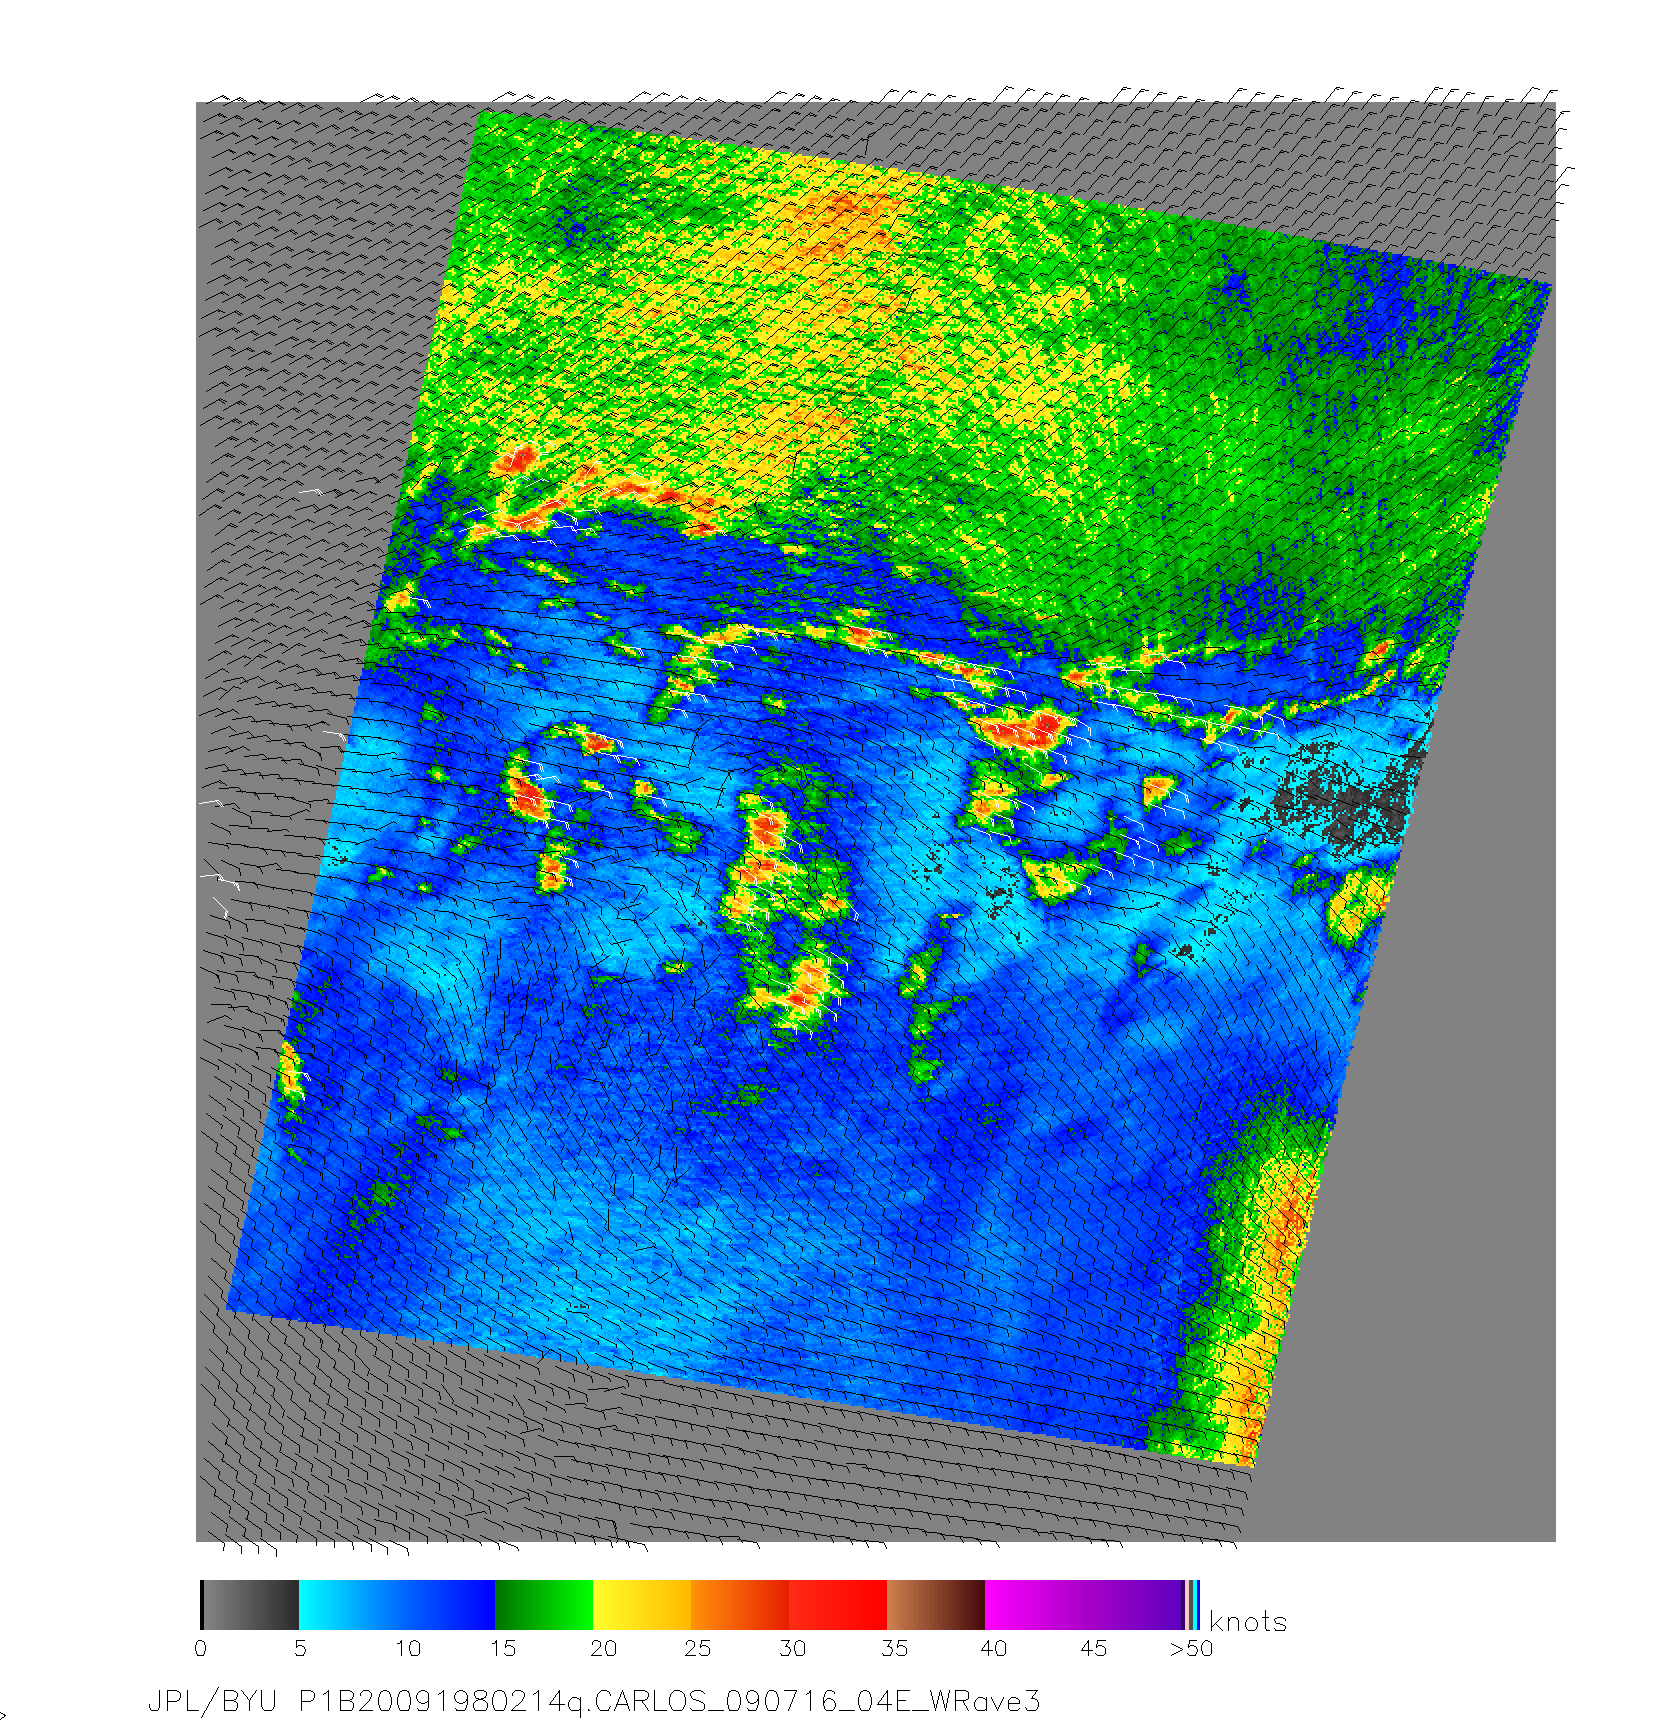Click the magenta-purple 40-50 knots legend segment
The height and width of the screenshot is (1720, 1660).
point(1084,1605)
